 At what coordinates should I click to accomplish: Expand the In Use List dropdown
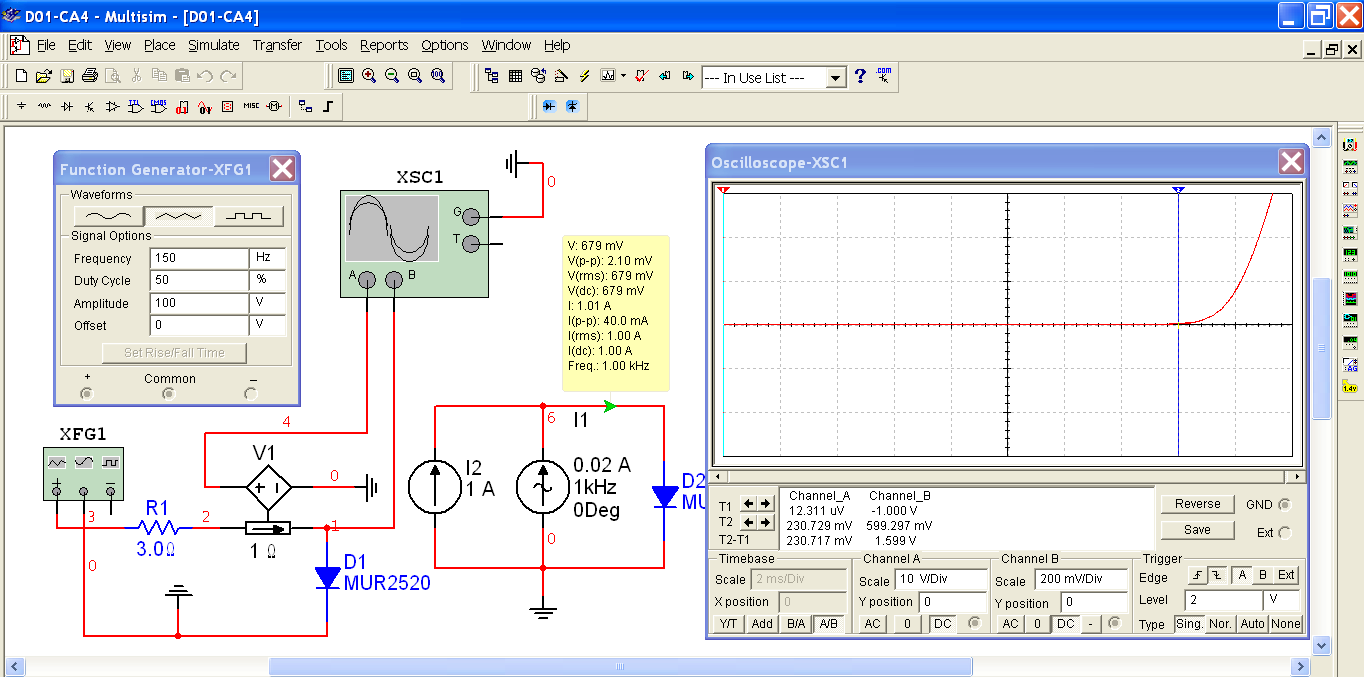(x=836, y=78)
